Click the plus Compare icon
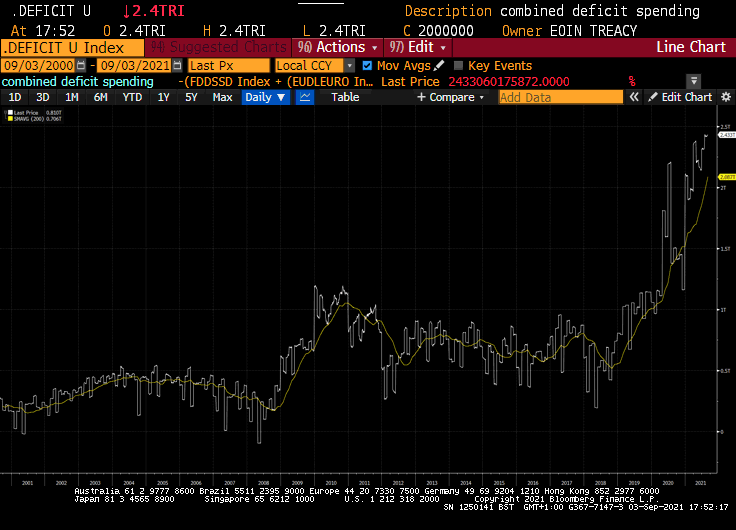 tap(421, 97)
